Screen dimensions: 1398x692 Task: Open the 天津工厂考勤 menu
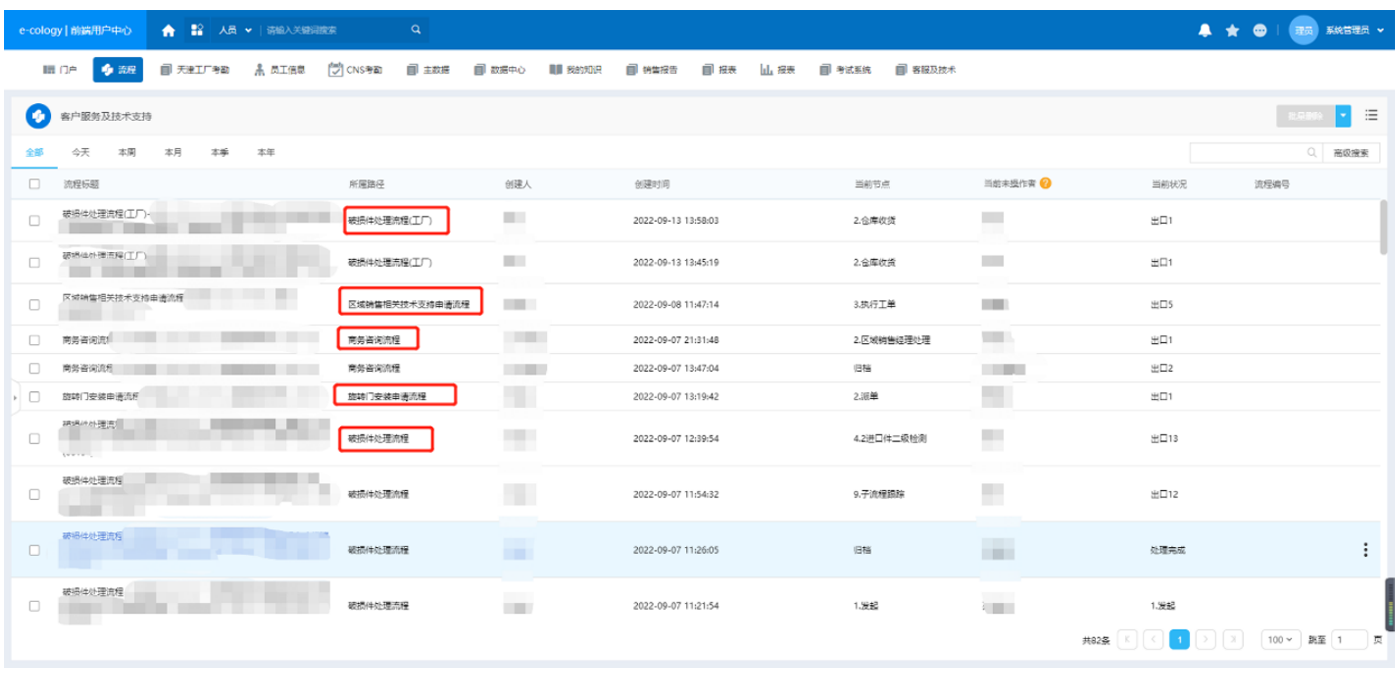pyautogui.click(x=194, y=70)
